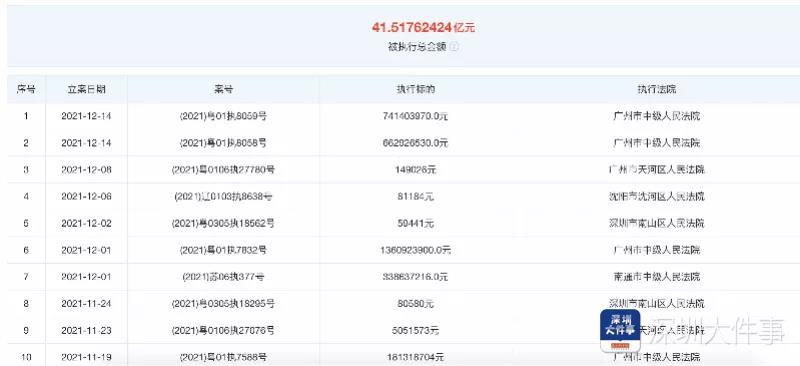This screenshot has height=366, width=800.
Task: Click the amount 80580元
Action: [415, 304]
